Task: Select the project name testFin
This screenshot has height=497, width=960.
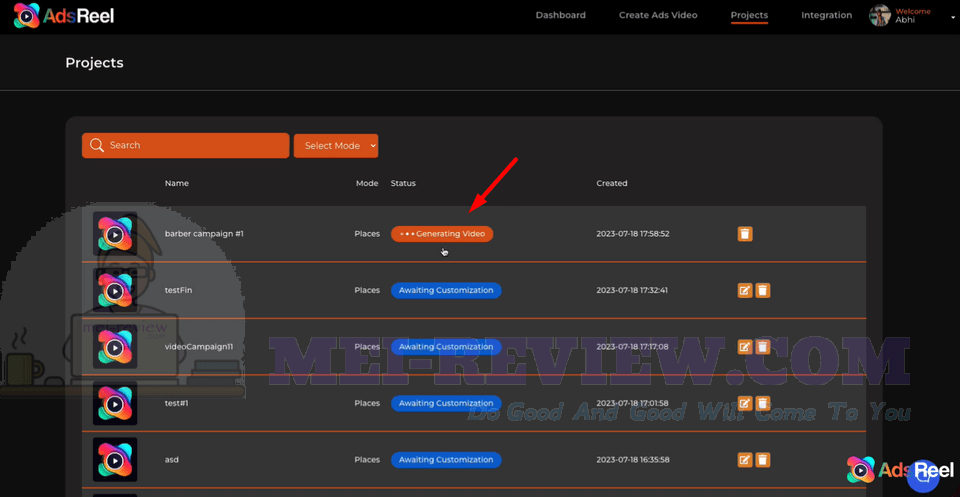Action: [x=178, y=290]
